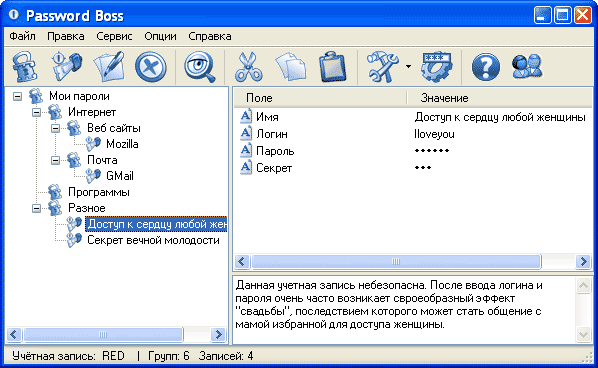The height and width of the screenshot is (368, 598).
Task: Click the fields list horizontal scrollbar thumb
Action: coord(396,261)
